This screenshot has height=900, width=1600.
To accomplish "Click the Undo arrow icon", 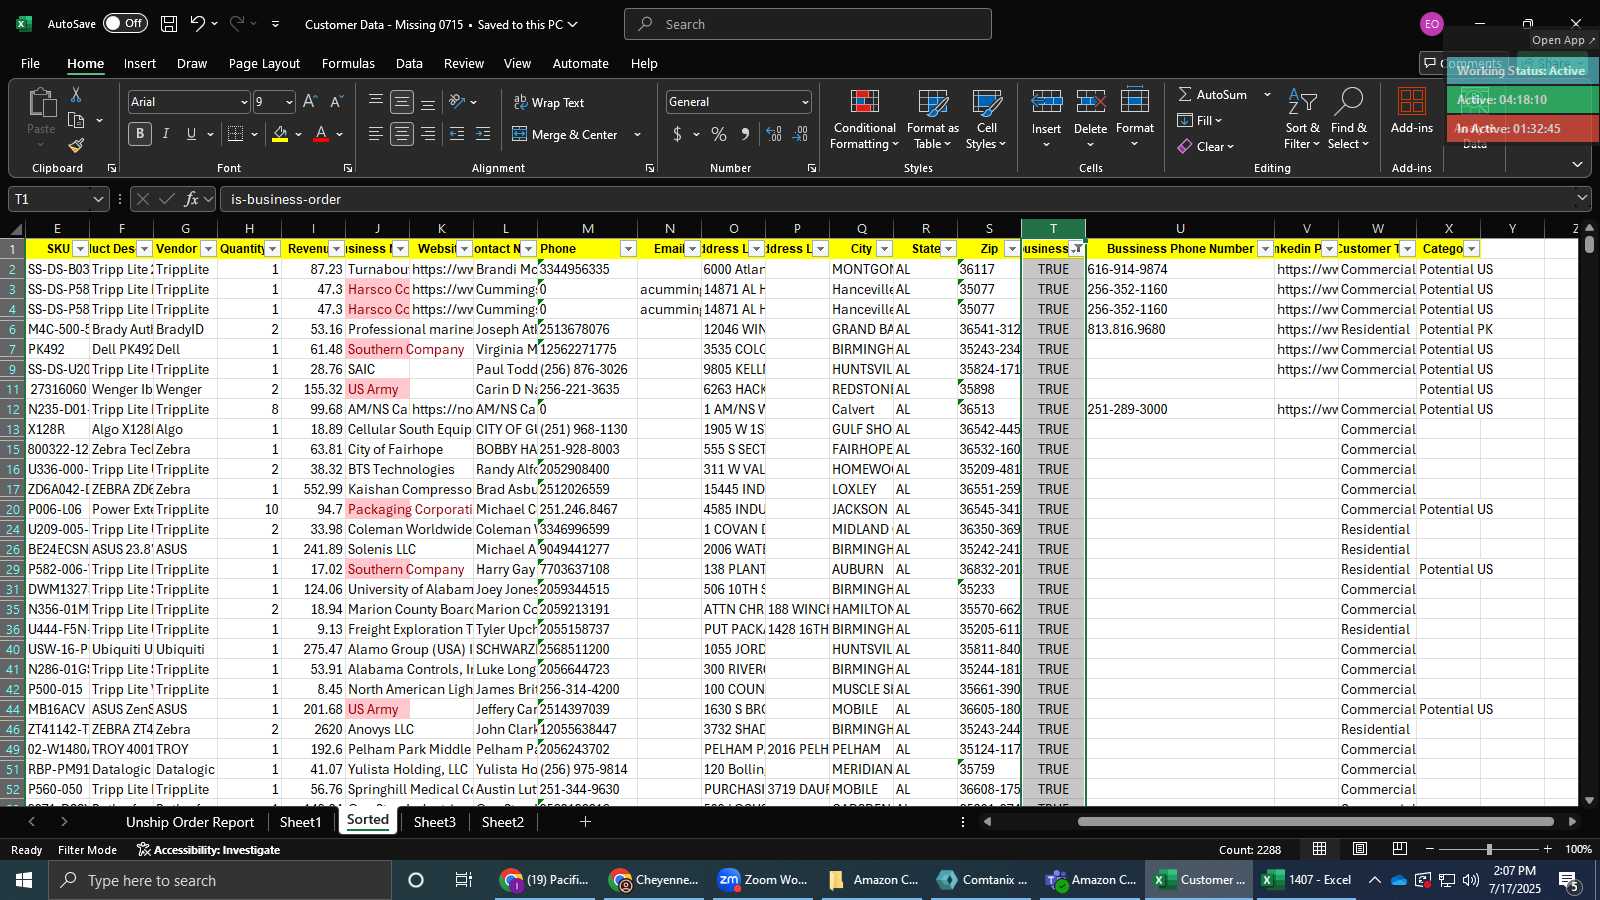I will click(198, 23).
